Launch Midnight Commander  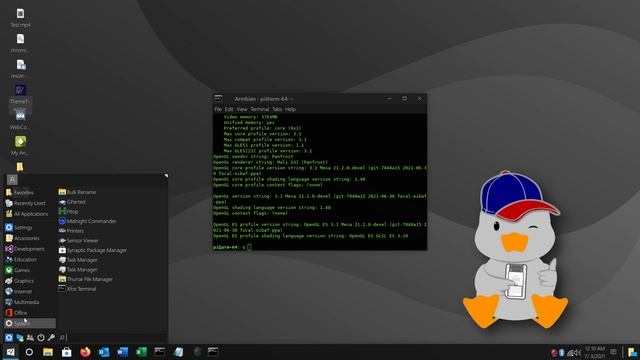[x=87, y=221]
